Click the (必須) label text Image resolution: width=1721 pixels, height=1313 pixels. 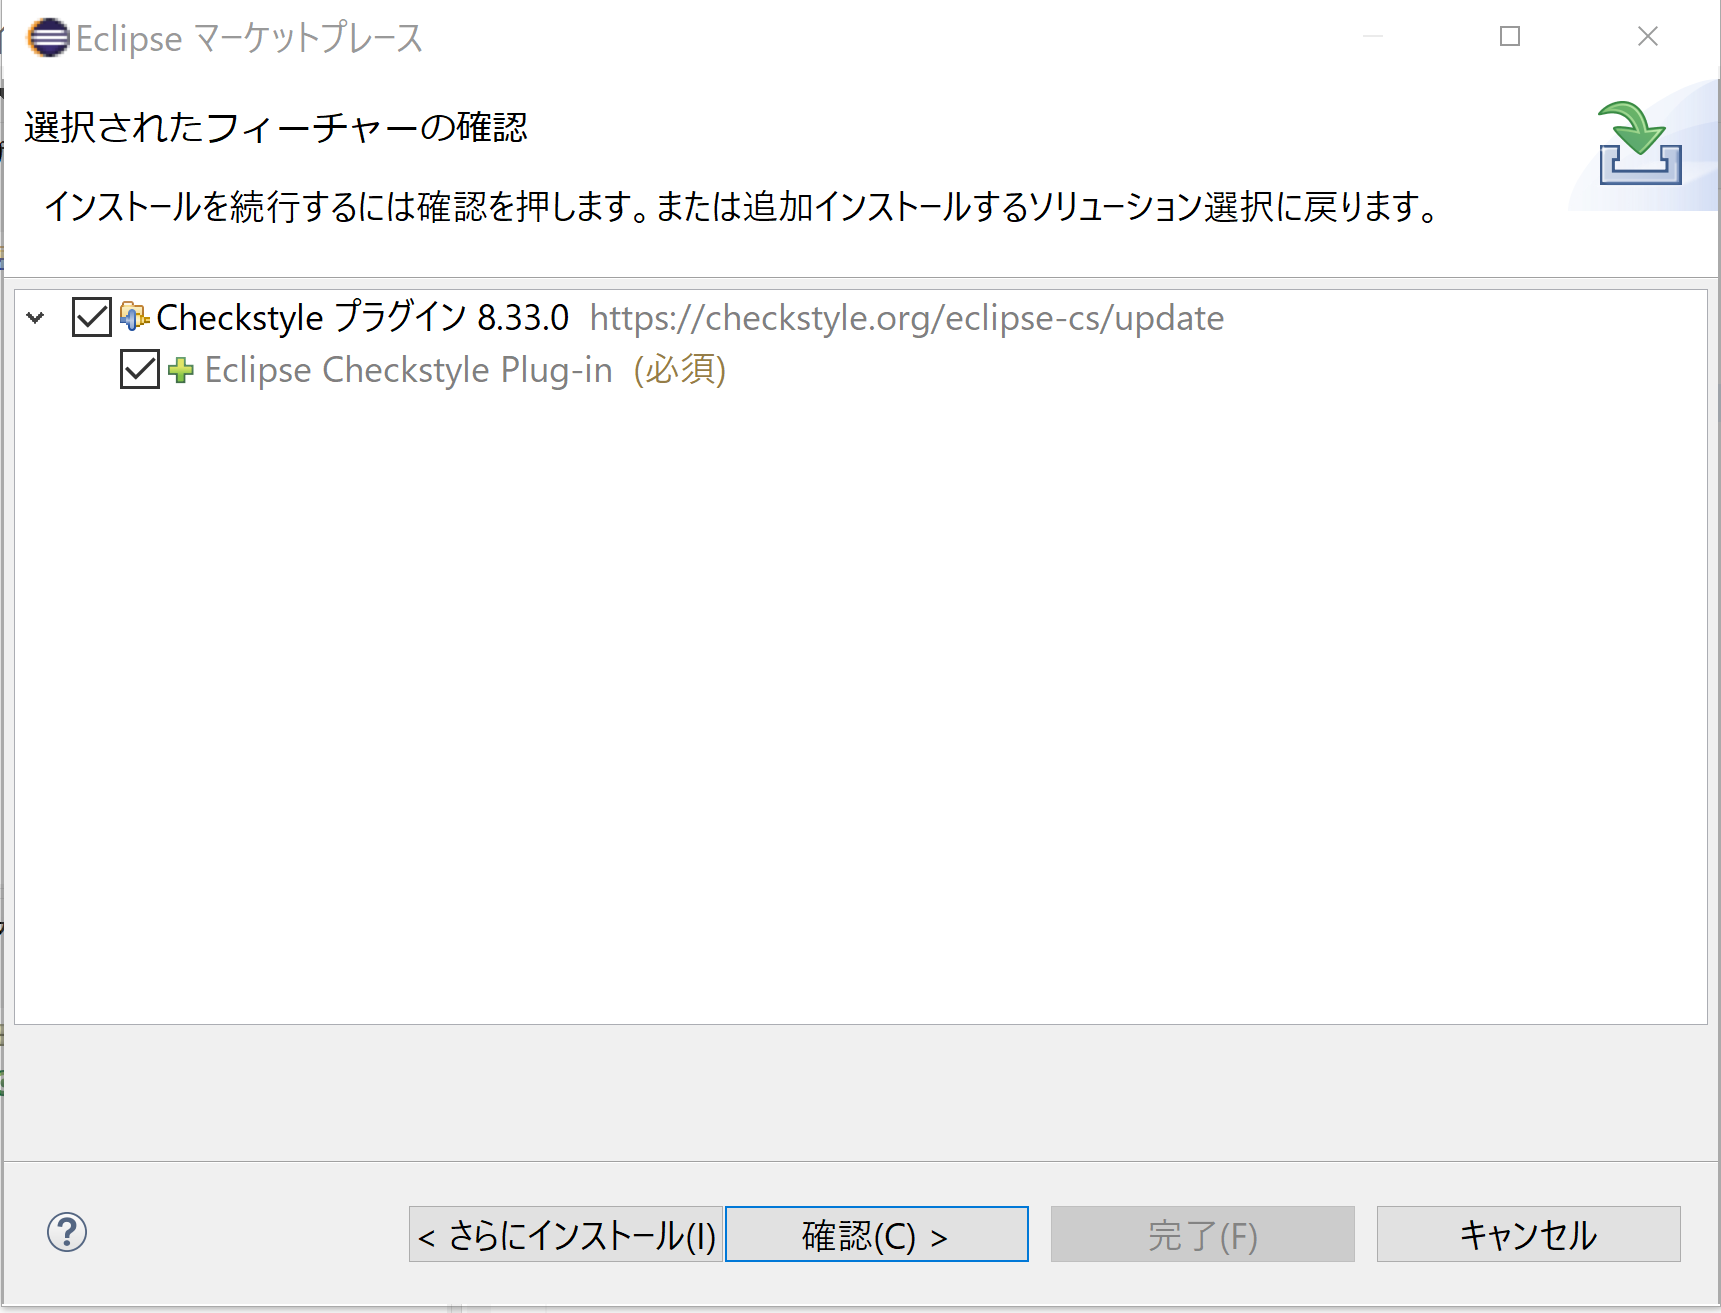[680, 370]
